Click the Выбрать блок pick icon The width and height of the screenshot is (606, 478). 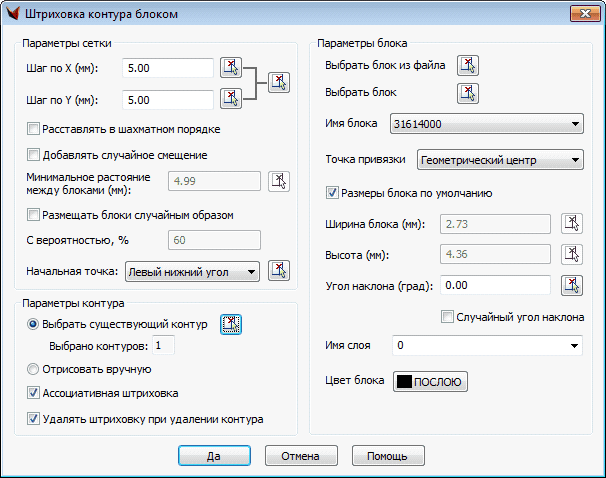(x=468, y=93)
